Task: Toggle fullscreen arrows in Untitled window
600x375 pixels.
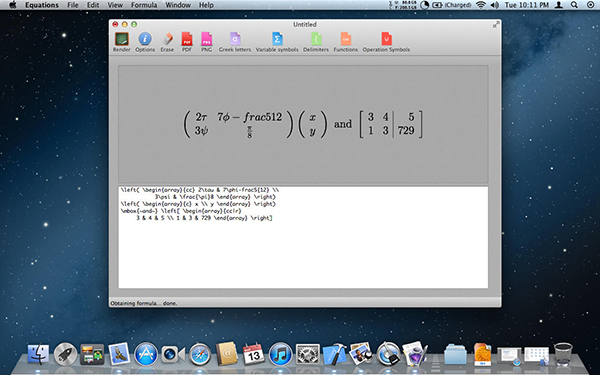Action: pos(496,24)
